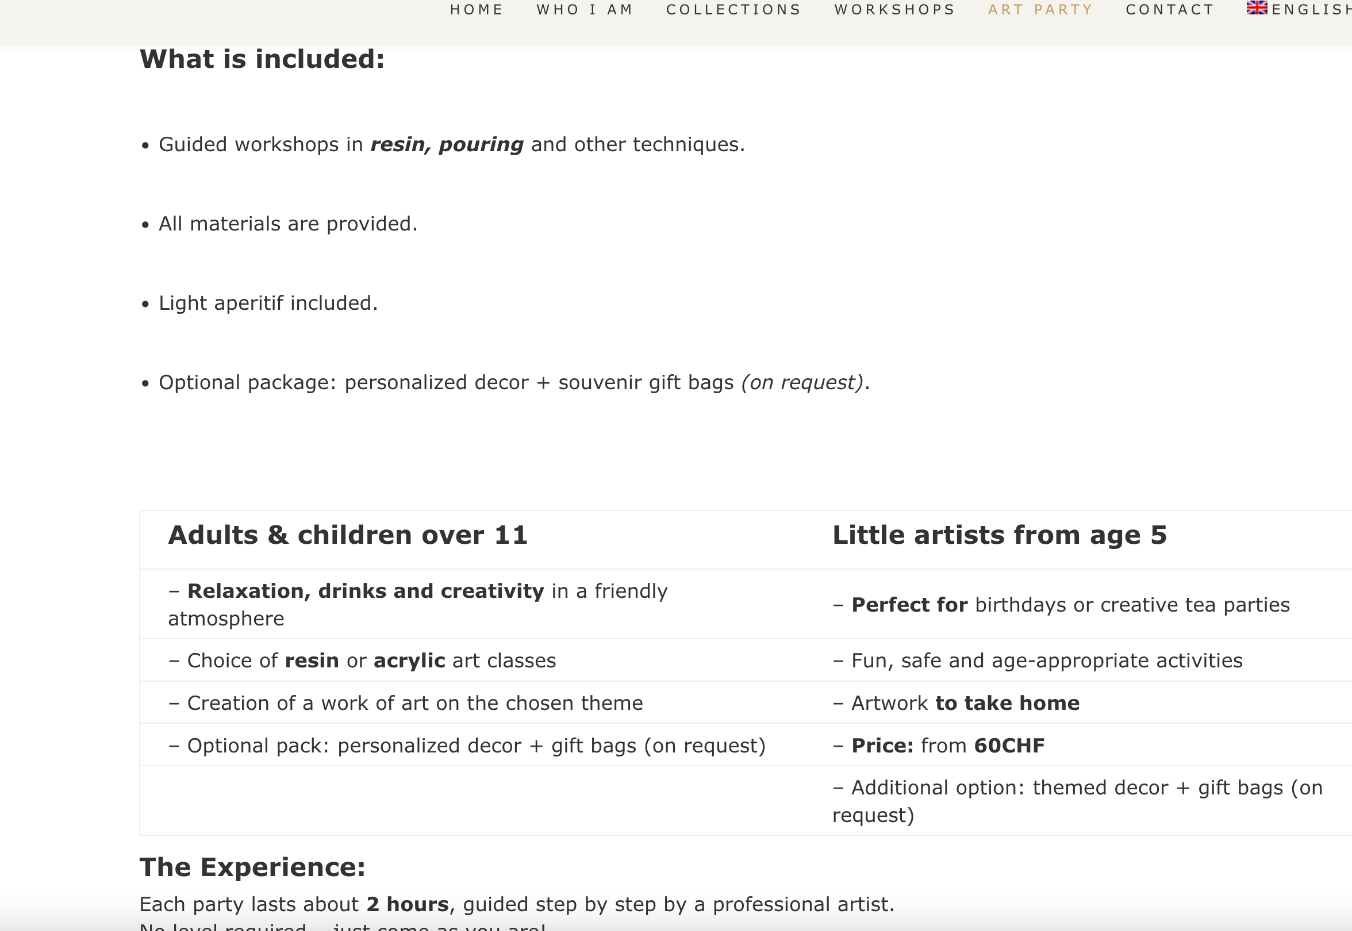Screen dimensions: 1352x931
Task: Navigate to WORKSHOPS in the navbar
Action: (895, 10)
